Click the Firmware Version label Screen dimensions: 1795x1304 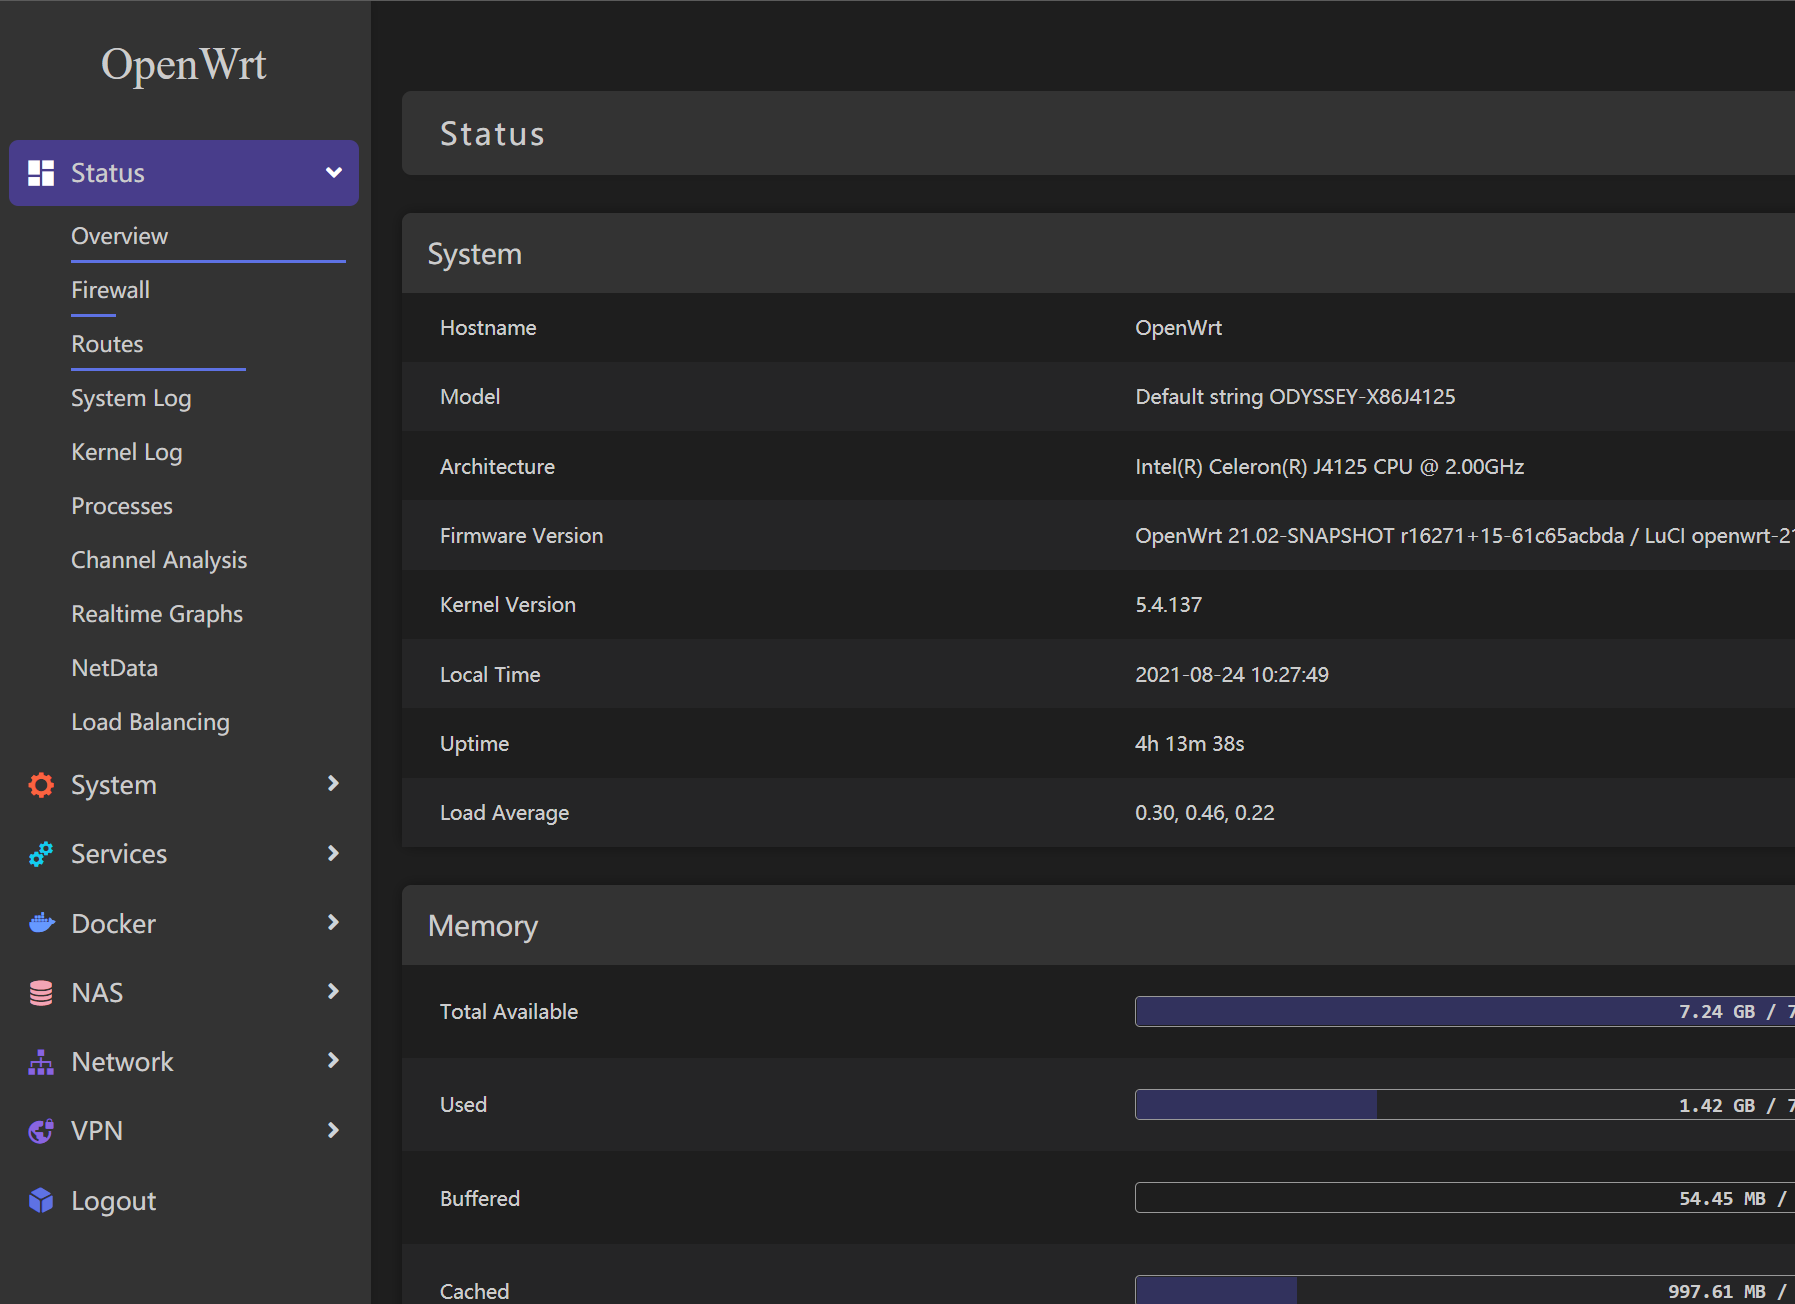pos(522,536)
